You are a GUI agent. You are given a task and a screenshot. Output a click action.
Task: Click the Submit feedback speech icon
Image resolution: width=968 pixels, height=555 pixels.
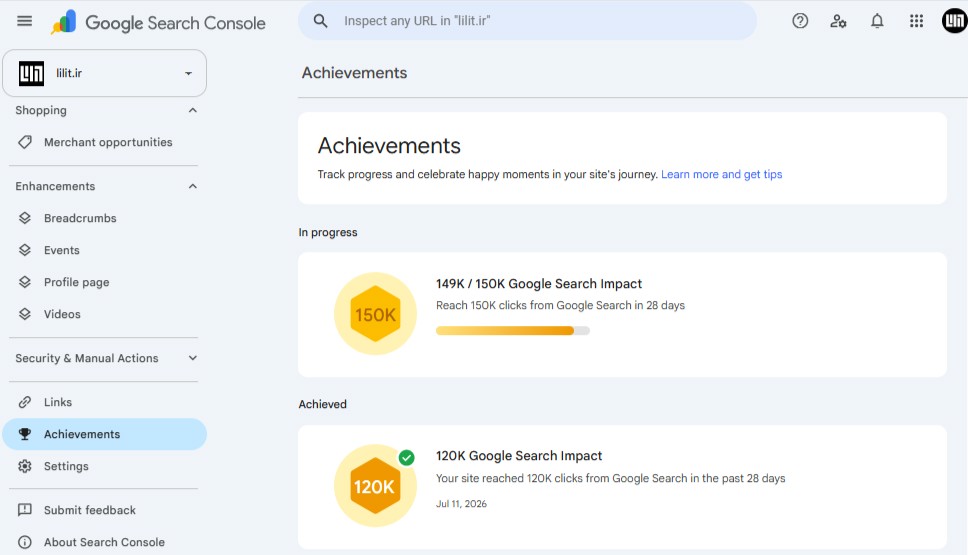tap(25, 510)
